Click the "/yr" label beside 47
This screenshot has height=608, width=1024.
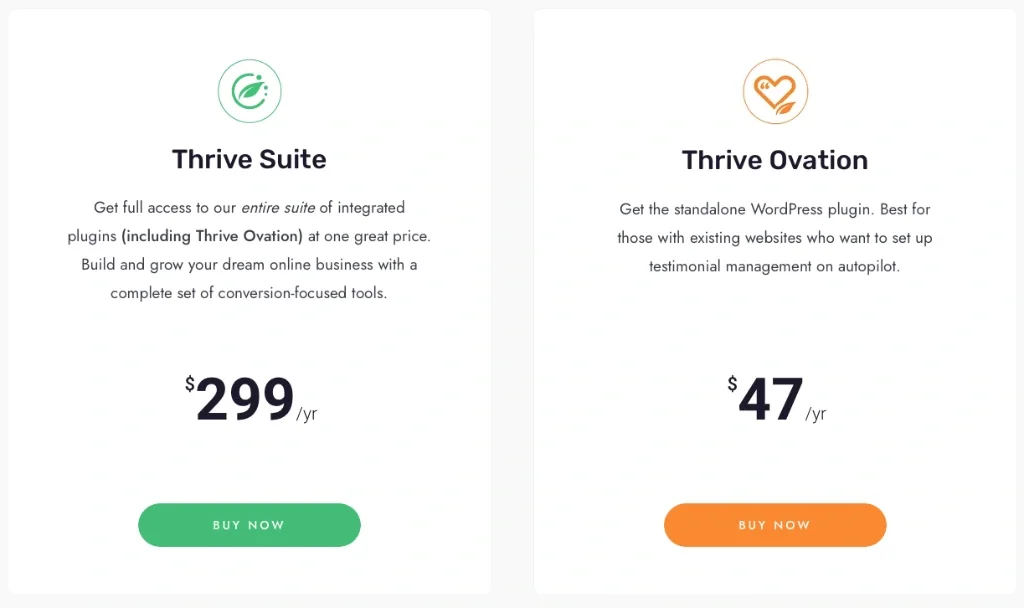coord(816,413)
